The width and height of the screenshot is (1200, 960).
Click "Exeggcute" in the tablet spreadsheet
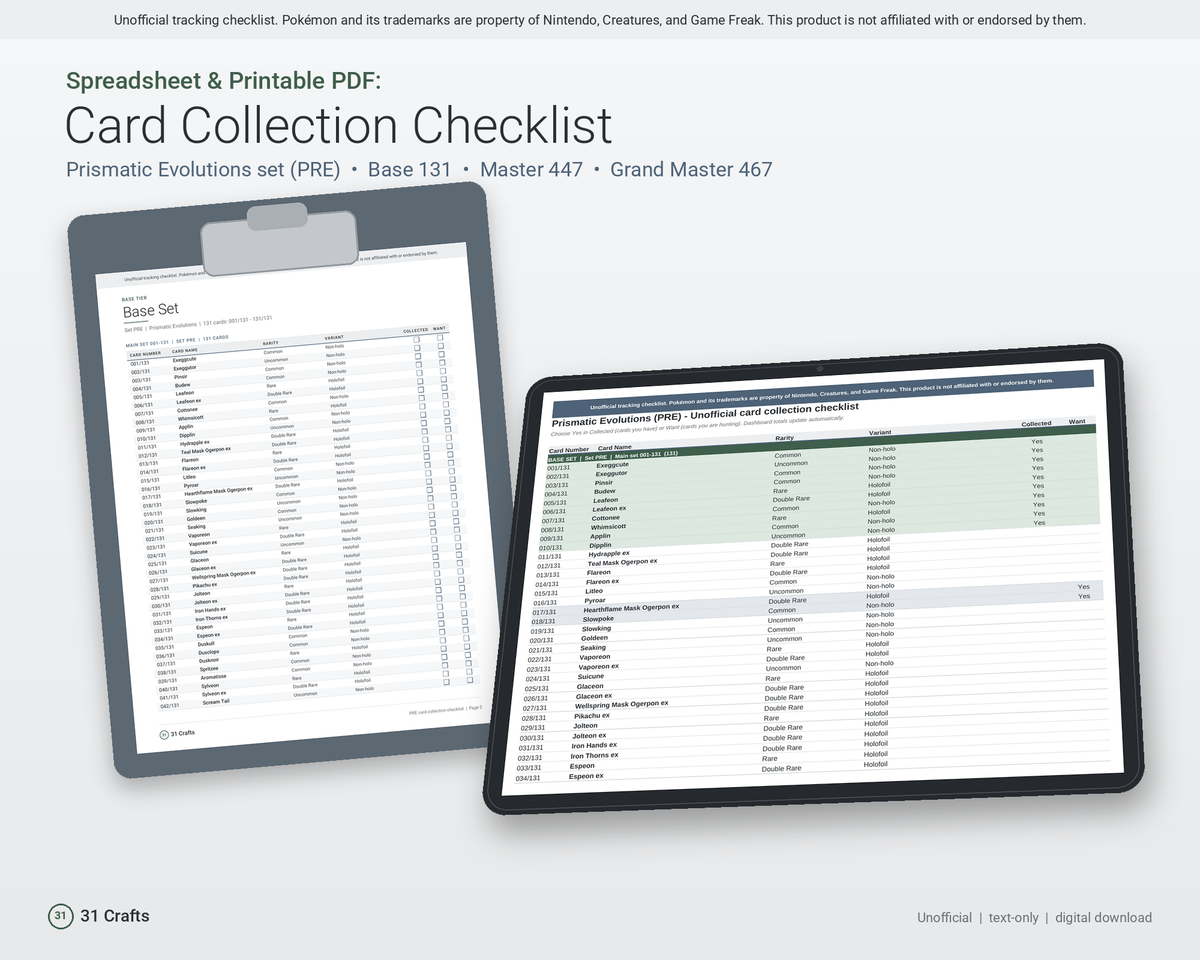tap(612, 465)
